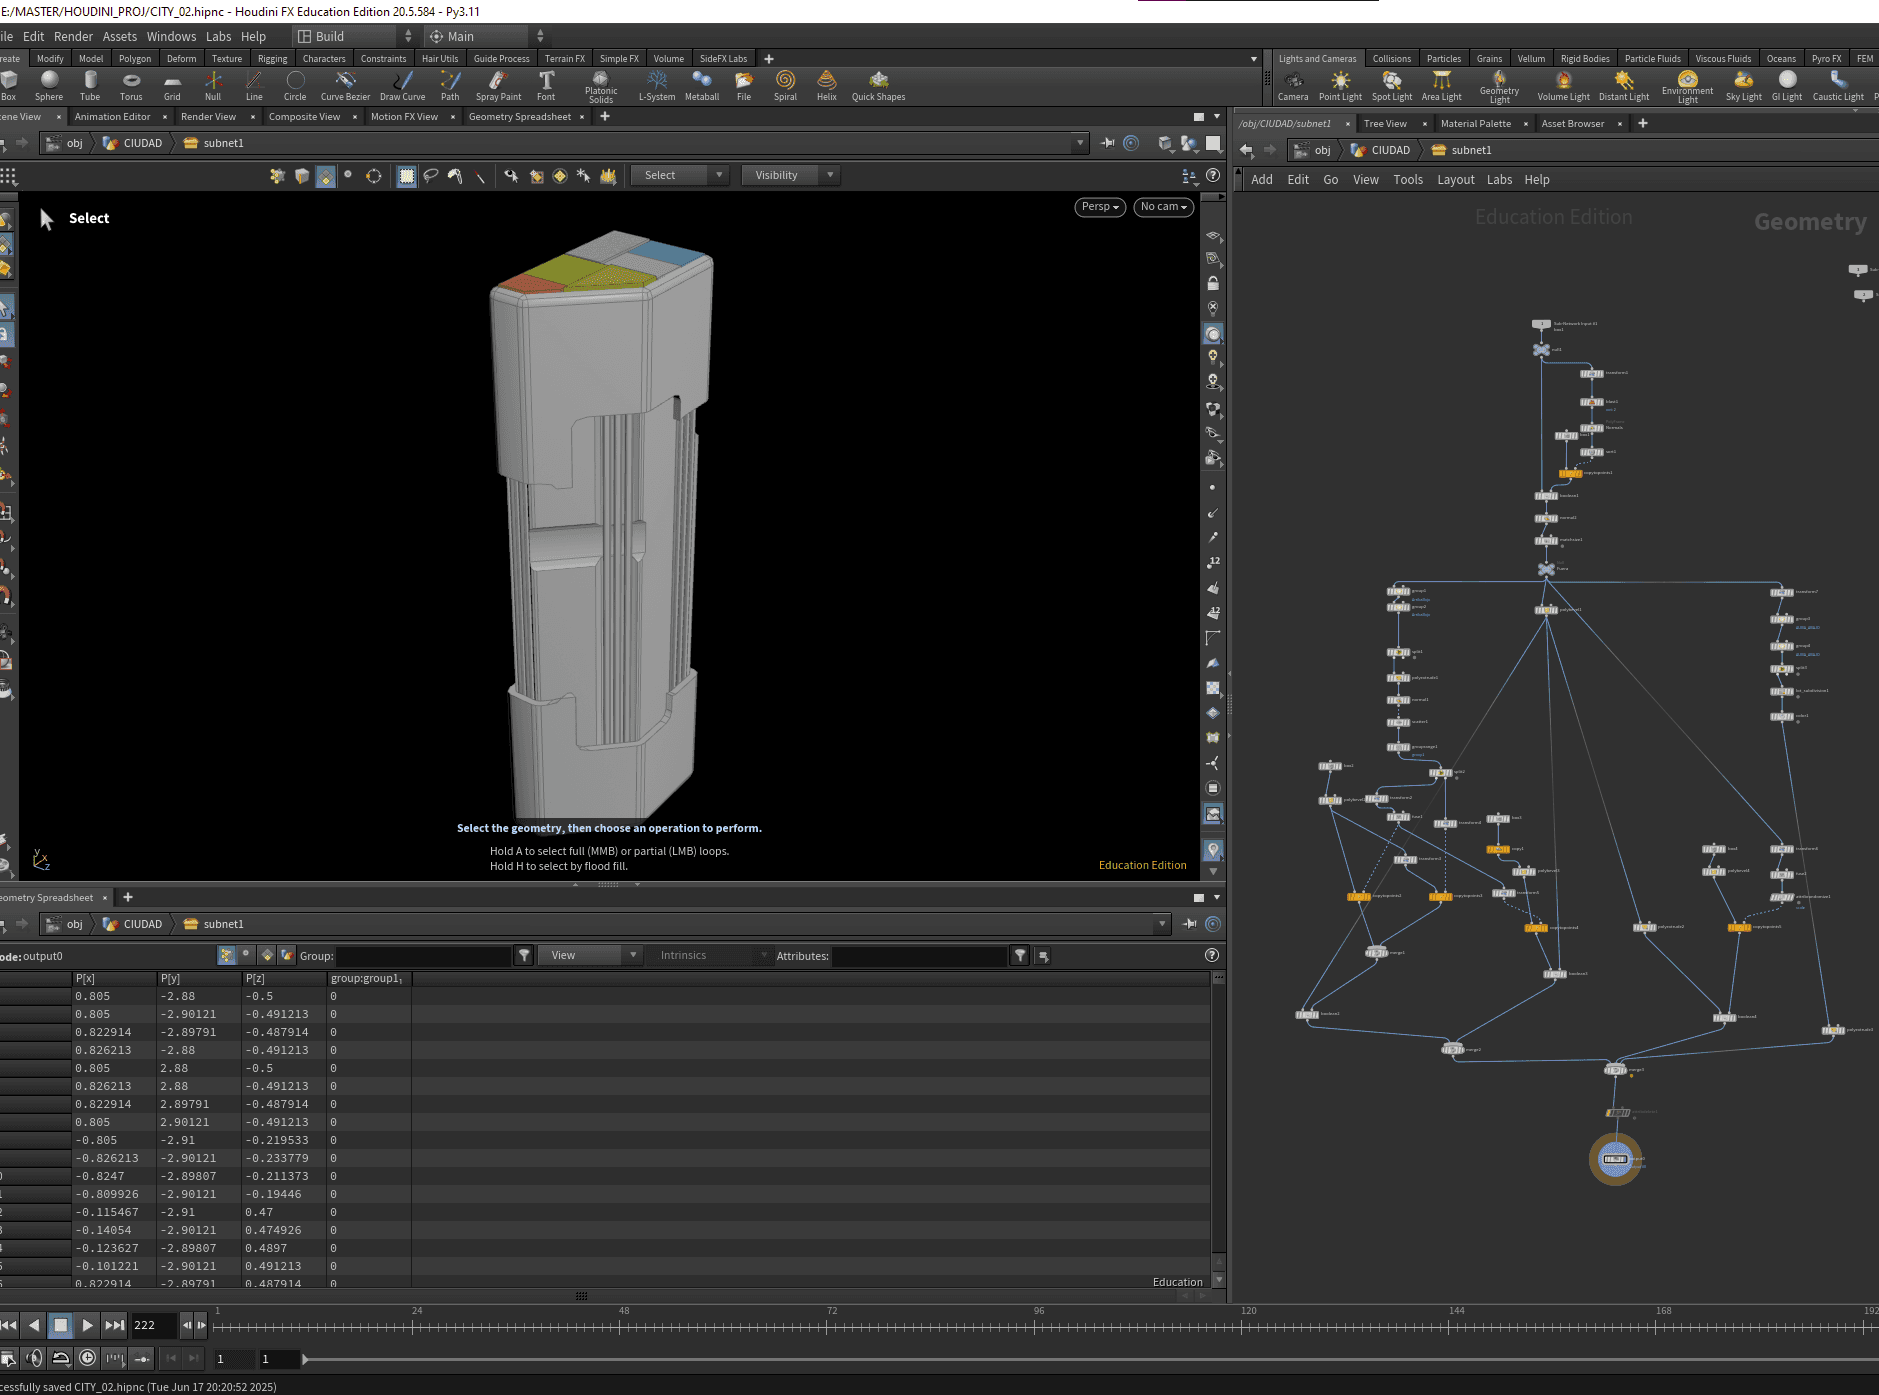Toggle pin on geometry spreadsheet pane
1879x1395 pixels.
(x=1190, y=924)
